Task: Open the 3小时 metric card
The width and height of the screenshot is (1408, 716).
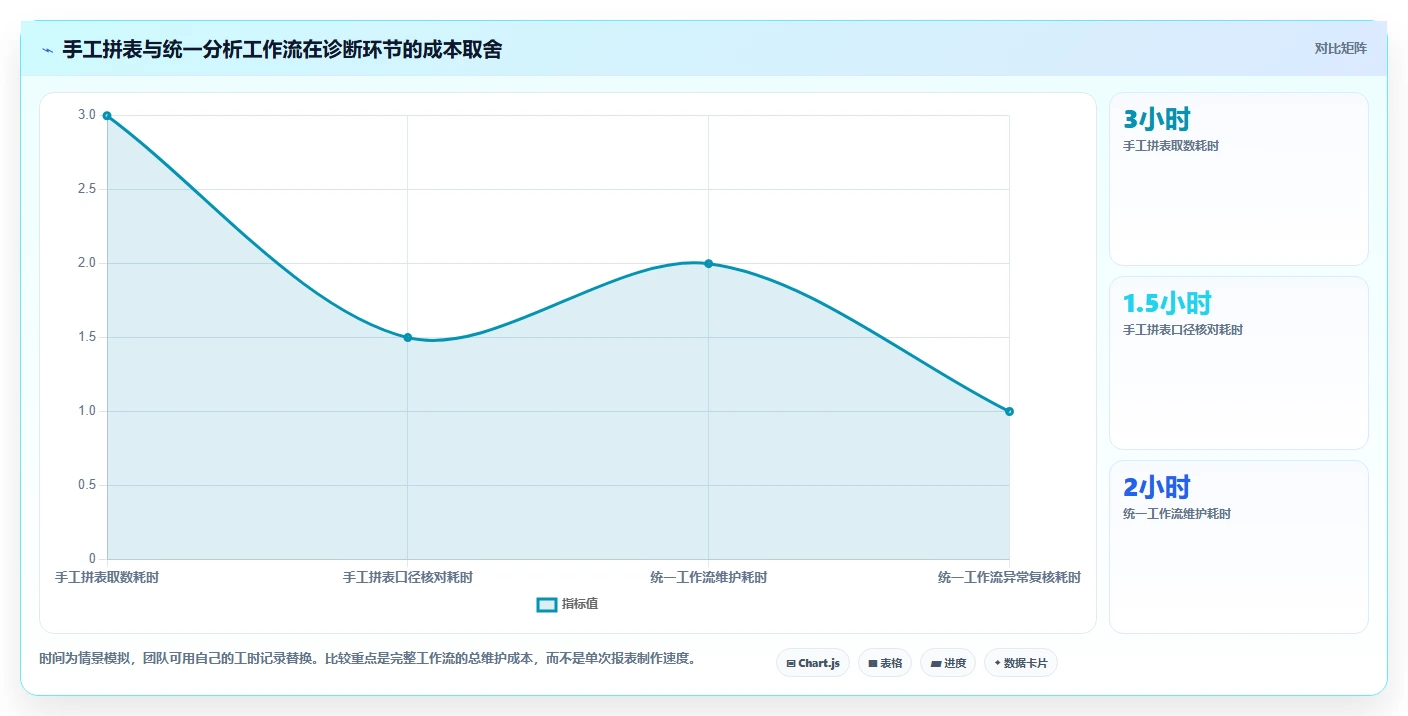Action: click(1239, 179)
